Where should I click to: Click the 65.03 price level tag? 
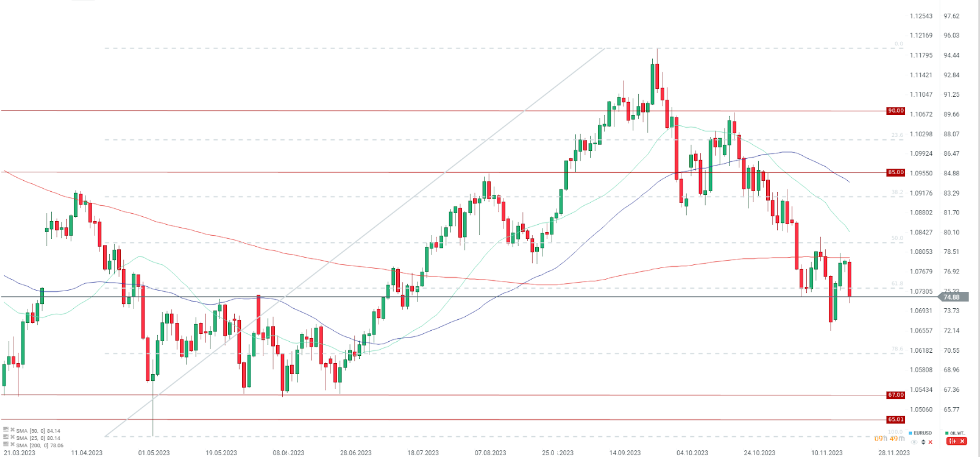pyautogui.click(x=896, y=419)
